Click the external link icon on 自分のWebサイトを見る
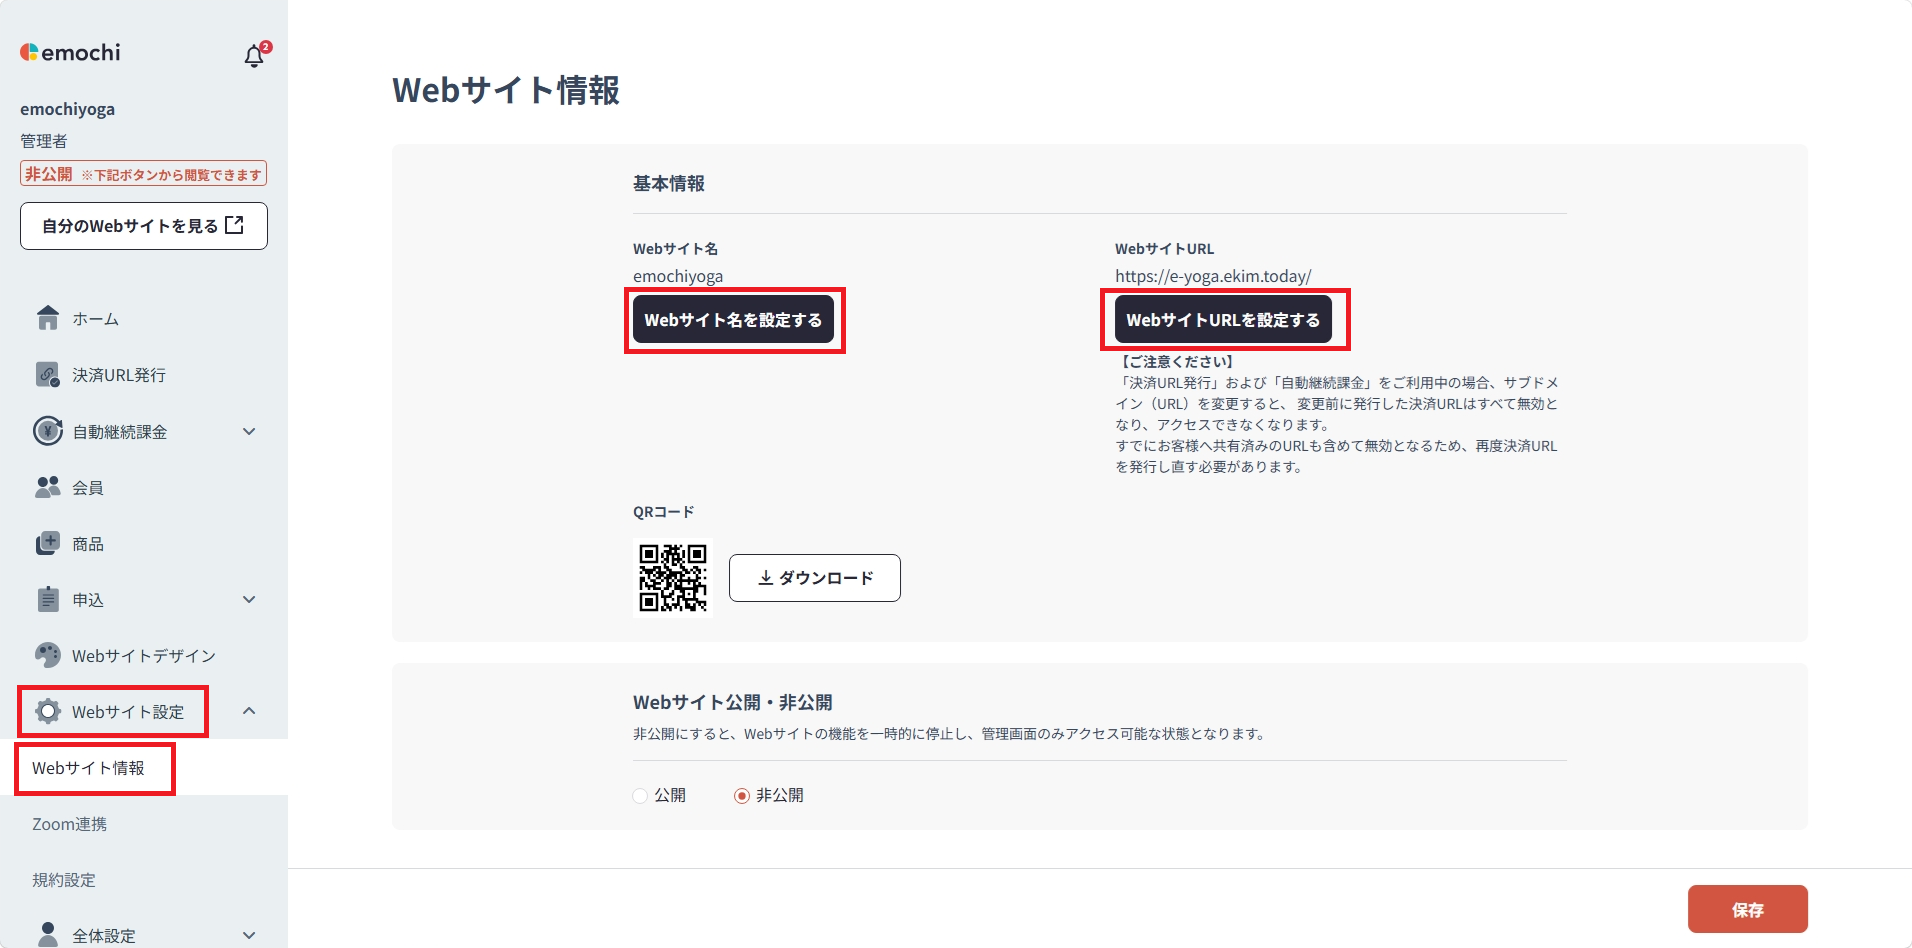The image size is (1912, 948). click(x=234, y=225)
